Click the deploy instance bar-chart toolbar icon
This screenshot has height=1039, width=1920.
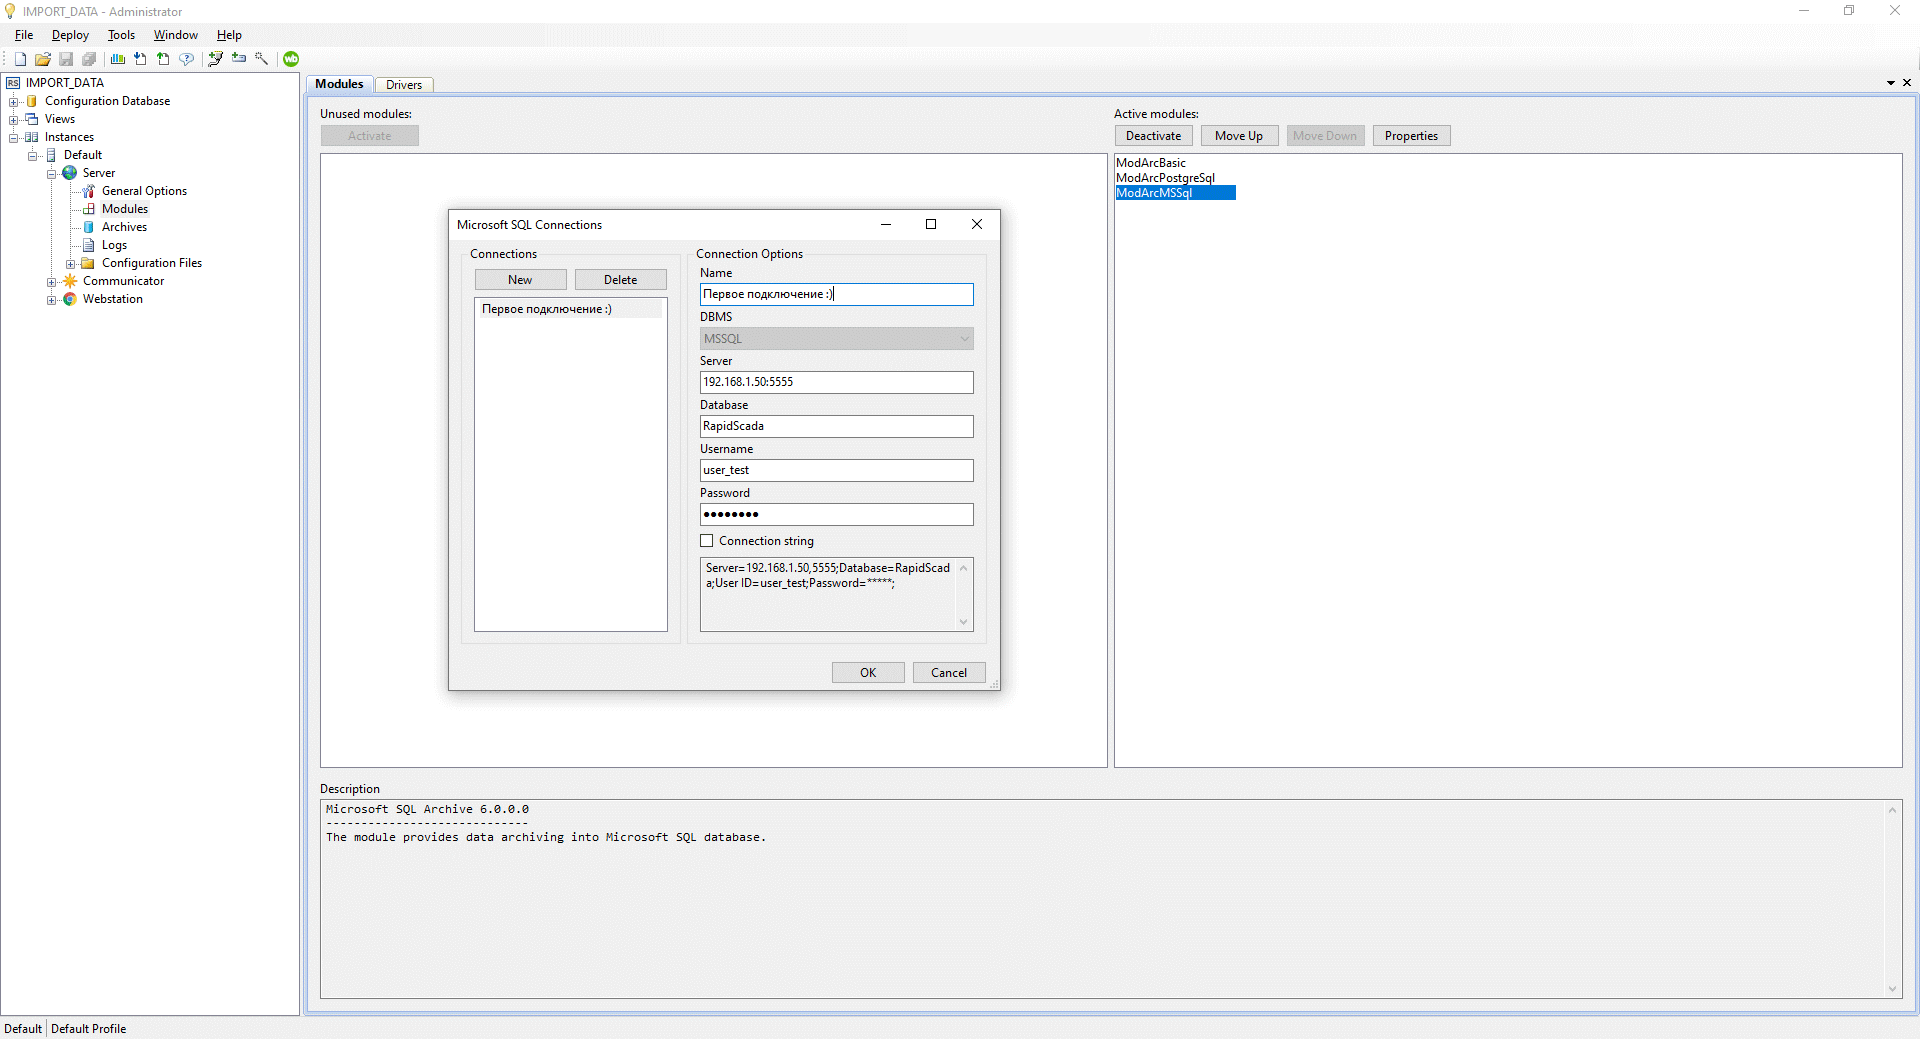tap(118, 59)
